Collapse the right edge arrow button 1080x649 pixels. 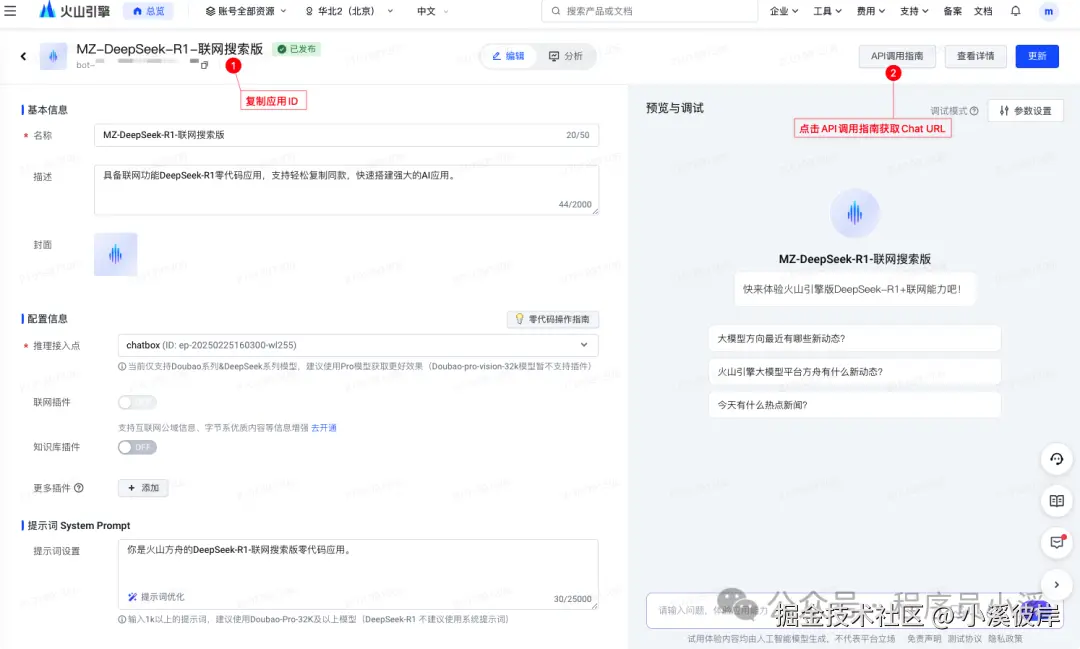point(1057,583)
